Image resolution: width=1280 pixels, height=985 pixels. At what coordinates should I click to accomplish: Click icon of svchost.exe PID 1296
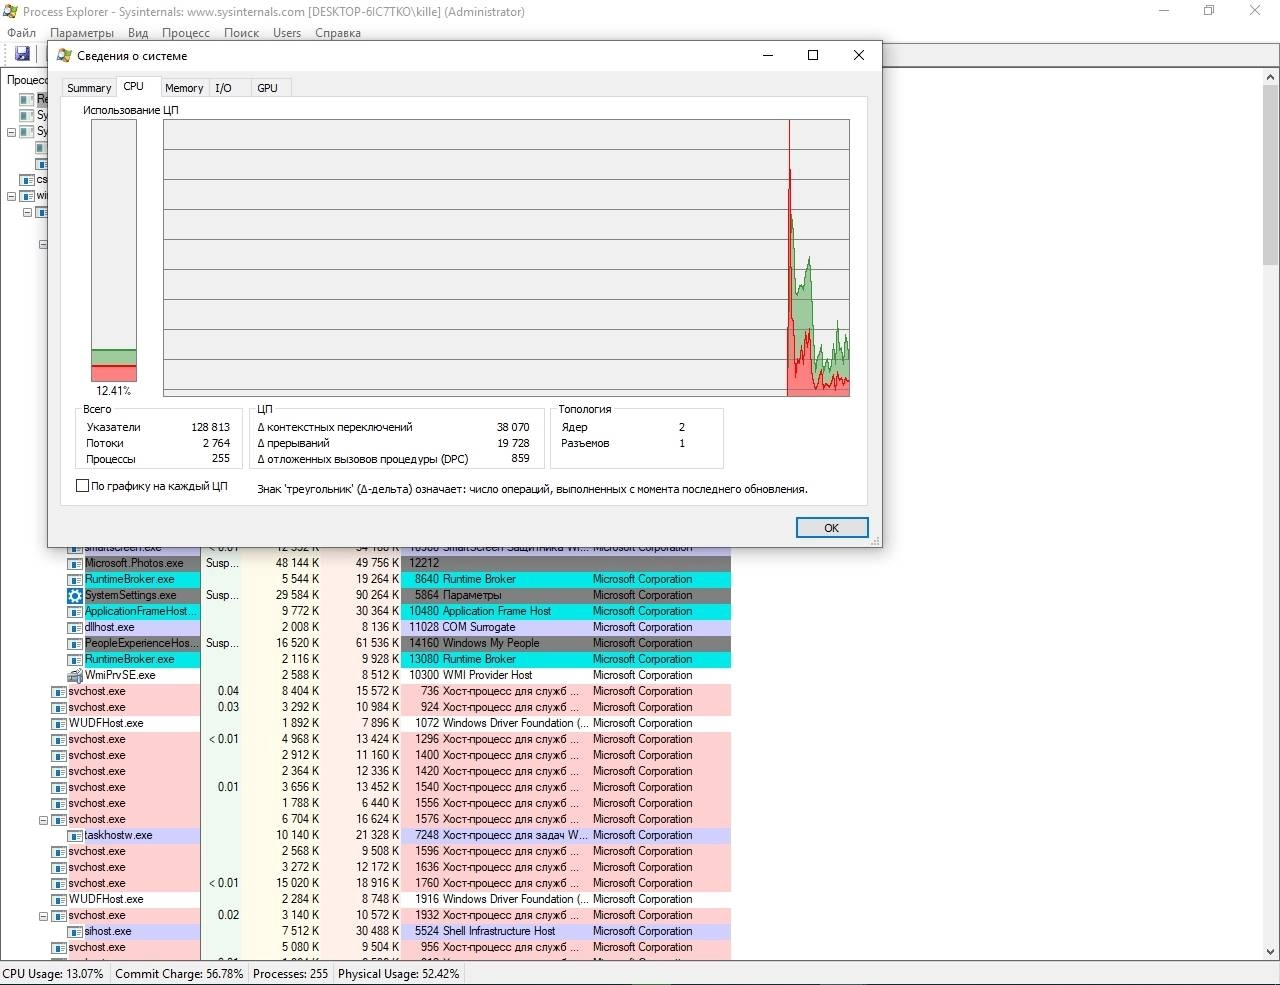tap(59, 739)
